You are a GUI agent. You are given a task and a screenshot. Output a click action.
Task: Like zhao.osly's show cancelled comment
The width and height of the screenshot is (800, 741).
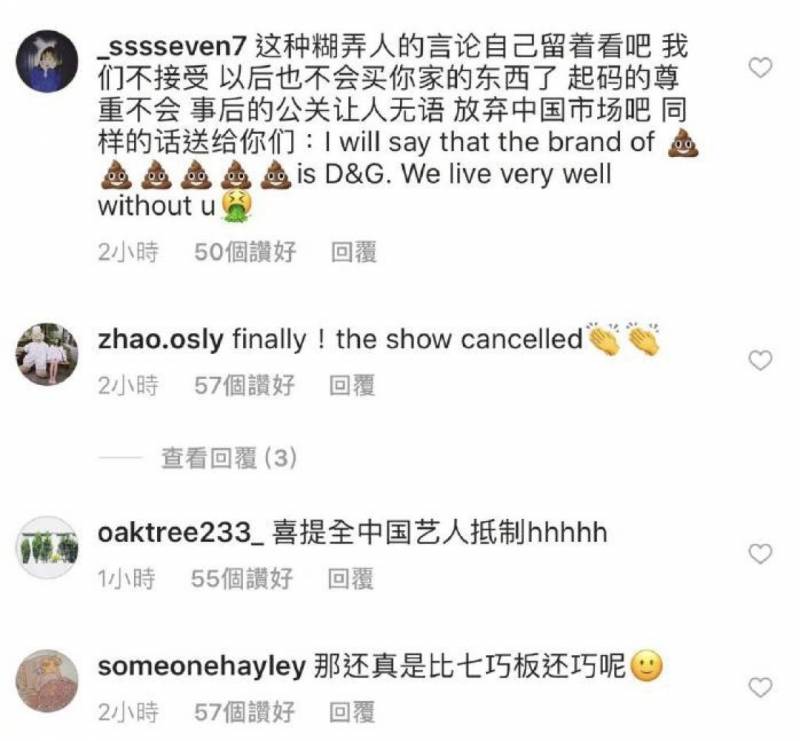point(760,360)
